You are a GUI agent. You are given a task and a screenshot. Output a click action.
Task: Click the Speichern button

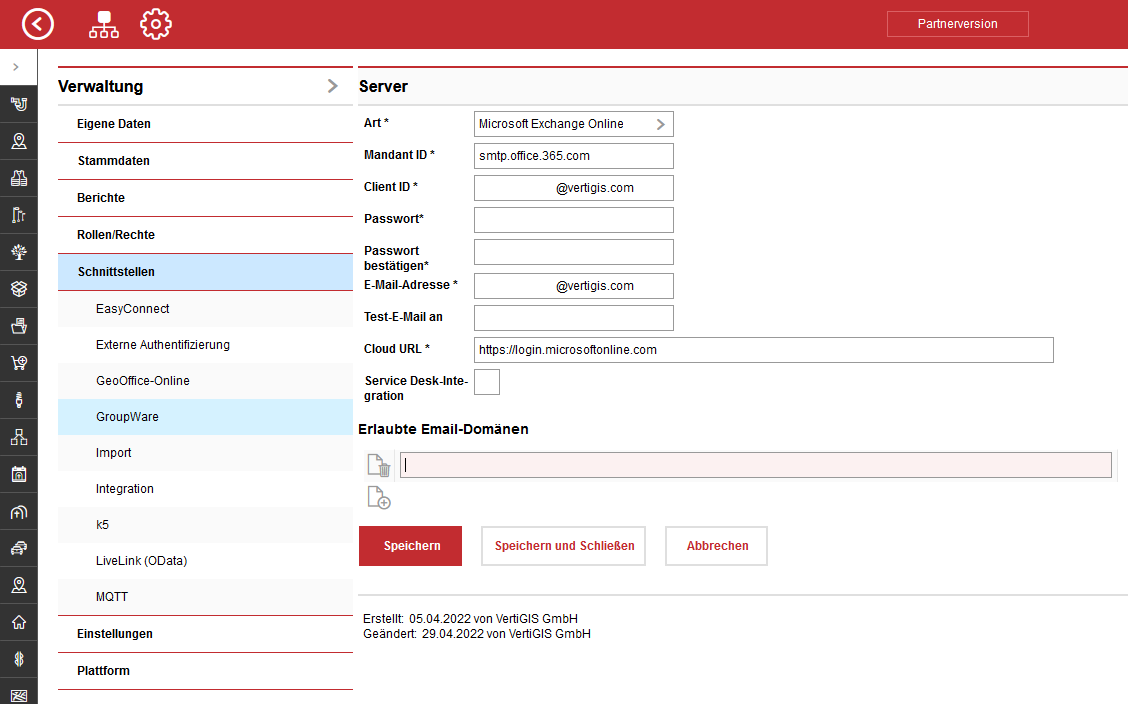(411, 546)
